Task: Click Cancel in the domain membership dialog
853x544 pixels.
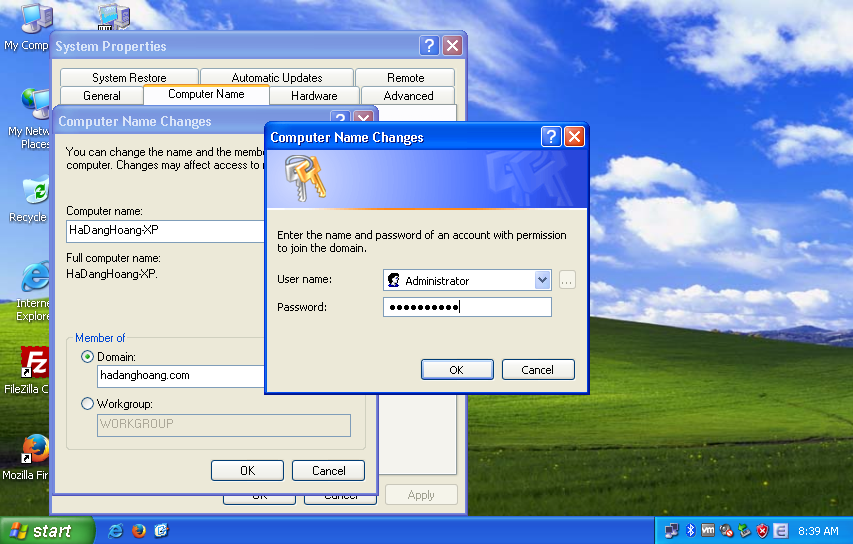Action: (x=329, y=471)
